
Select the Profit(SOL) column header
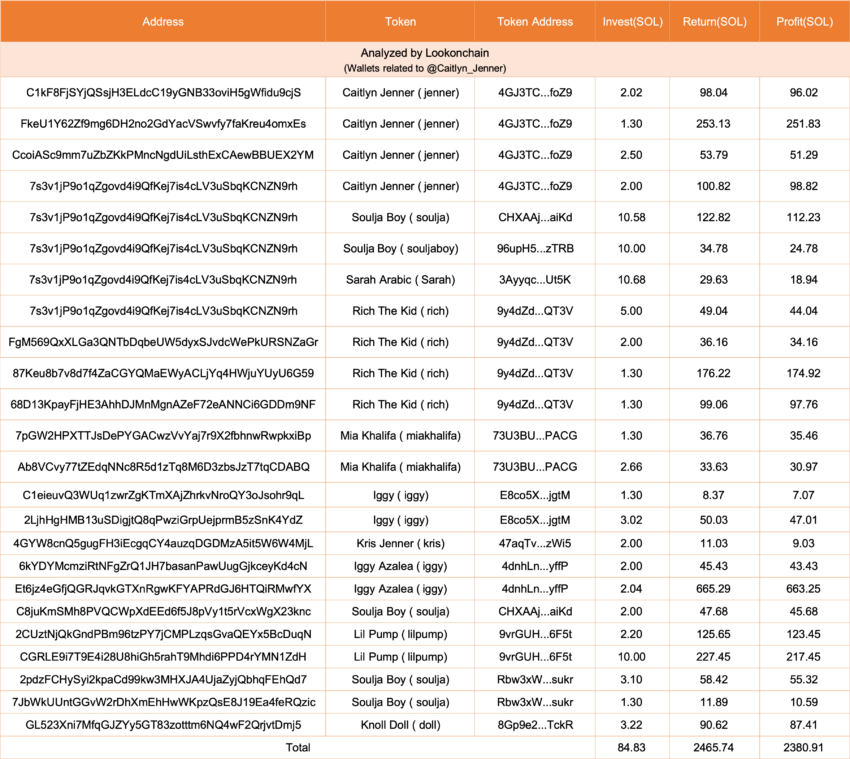coord(804,22)
